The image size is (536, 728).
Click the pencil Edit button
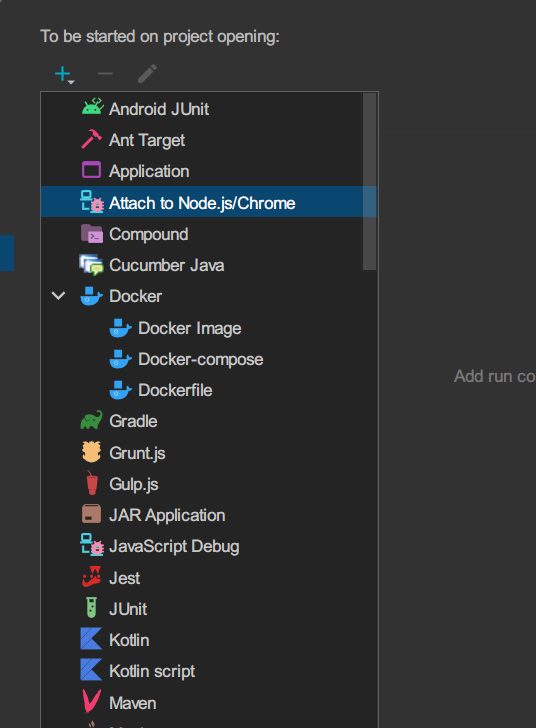[x=147, y=73]
